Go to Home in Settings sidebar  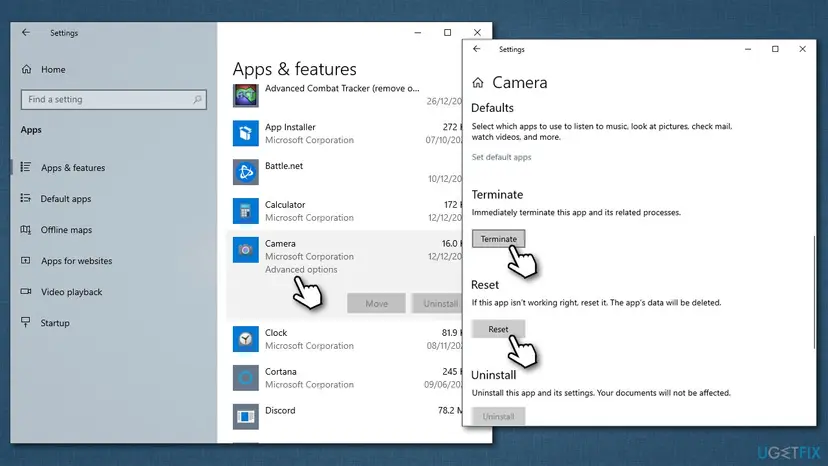pos(53,69)
